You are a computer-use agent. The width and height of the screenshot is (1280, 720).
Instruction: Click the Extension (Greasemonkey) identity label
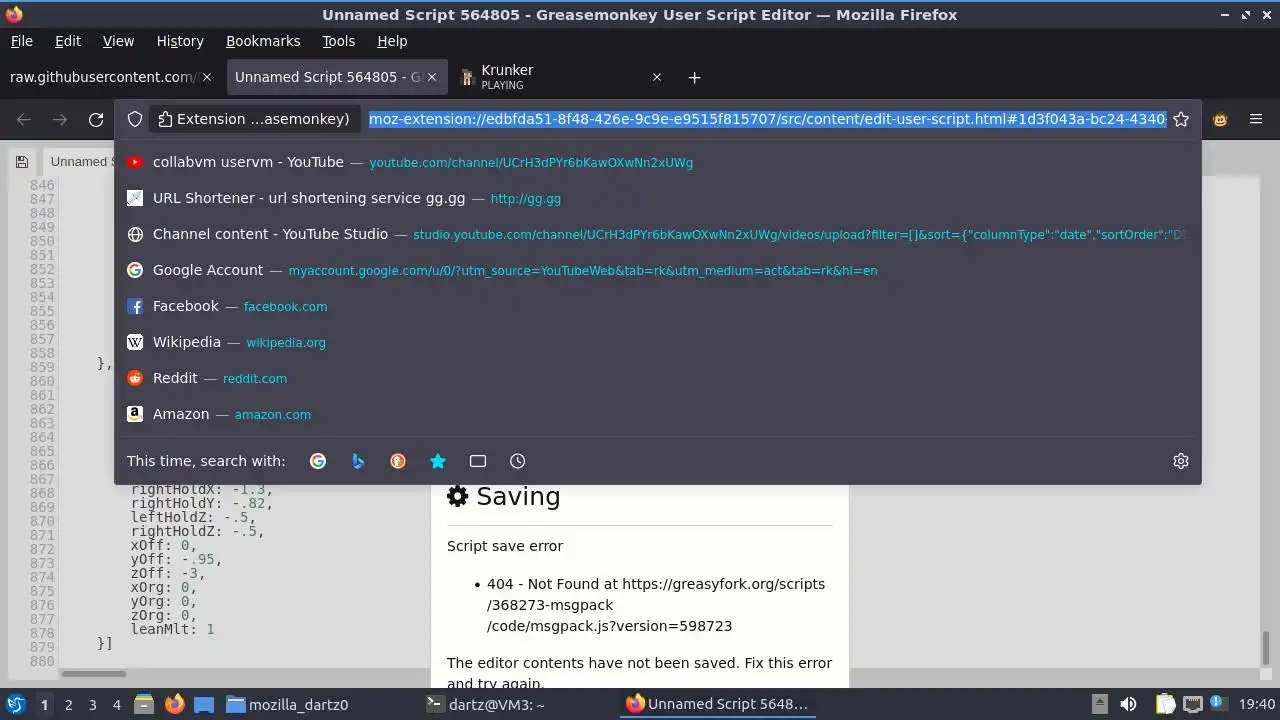[x=254, y=119]
